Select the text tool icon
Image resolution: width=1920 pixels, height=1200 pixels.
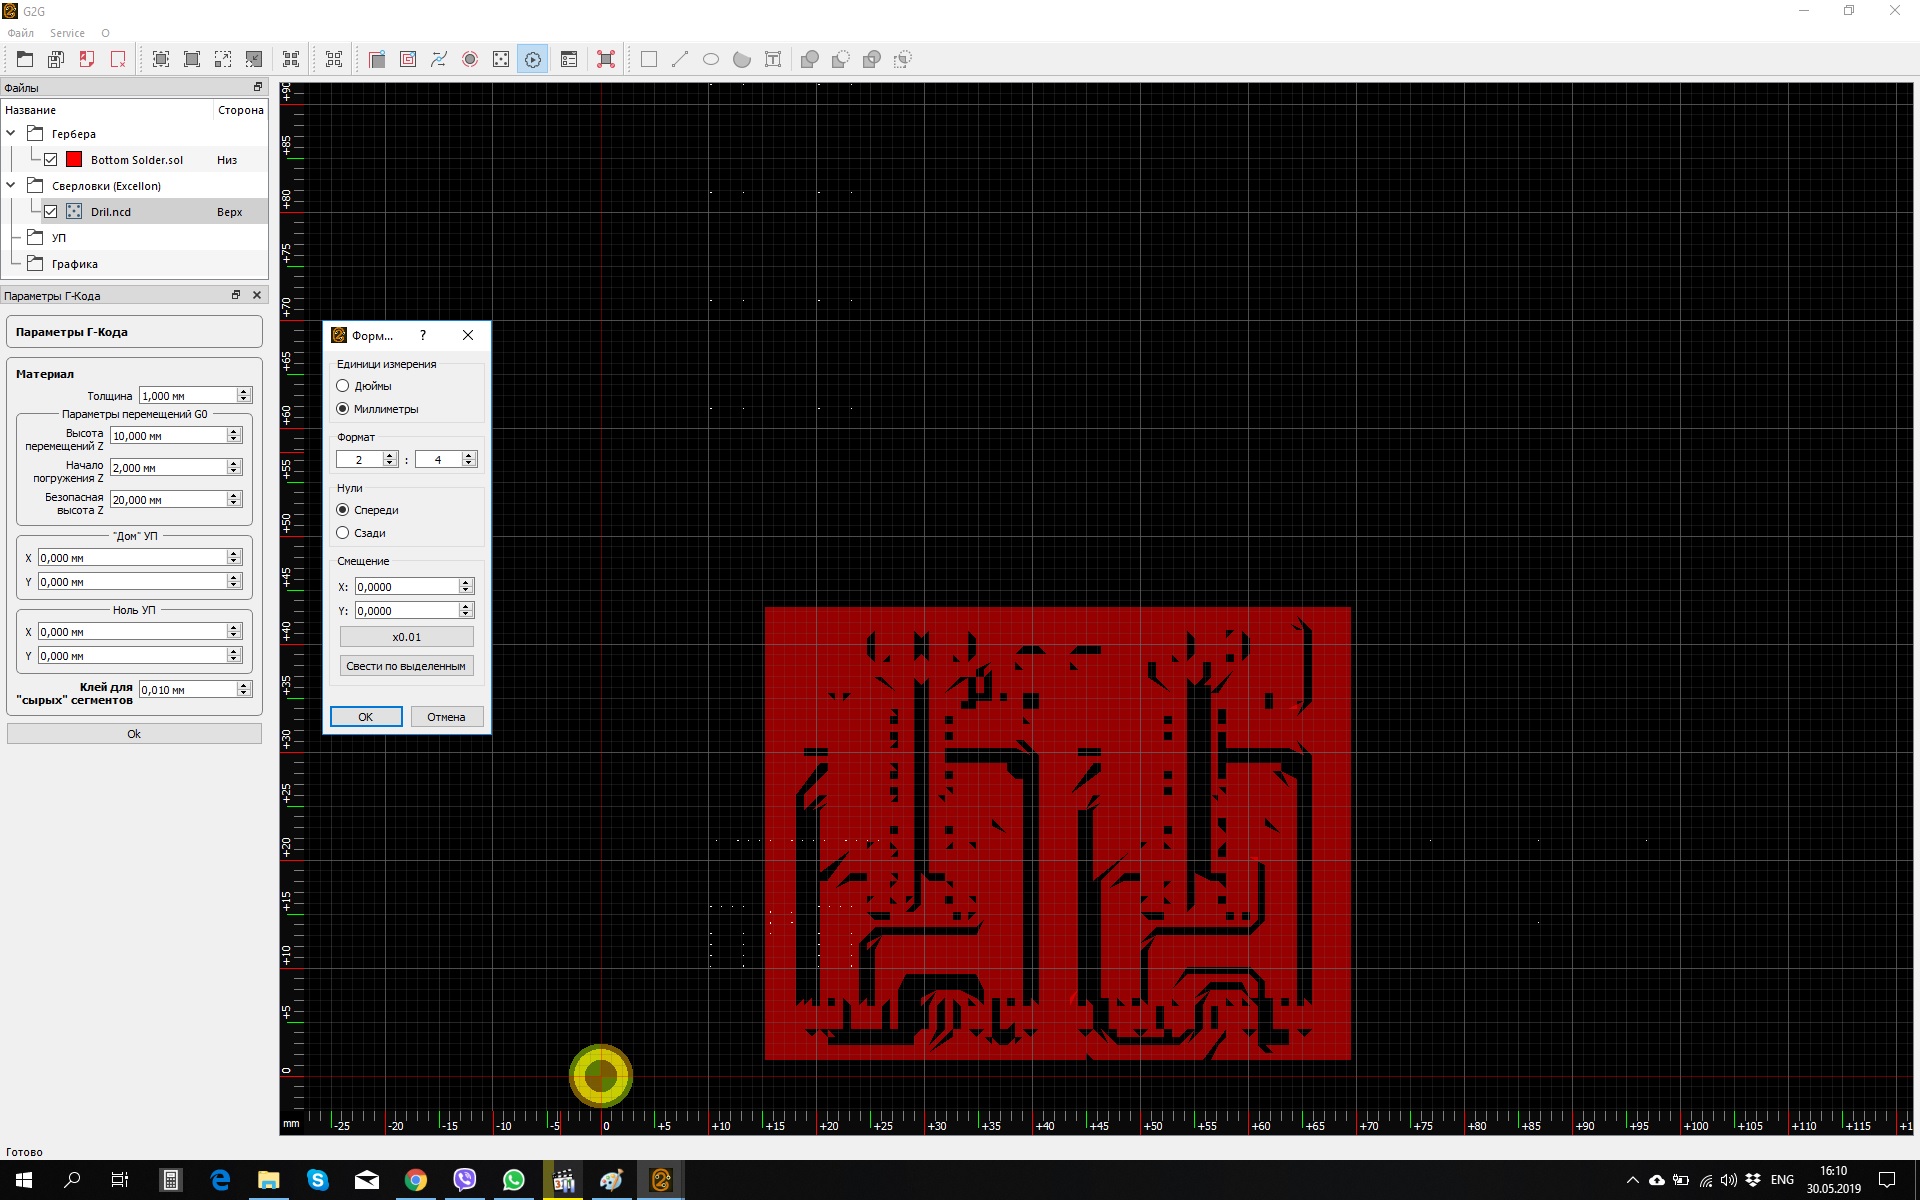(773, 60)
